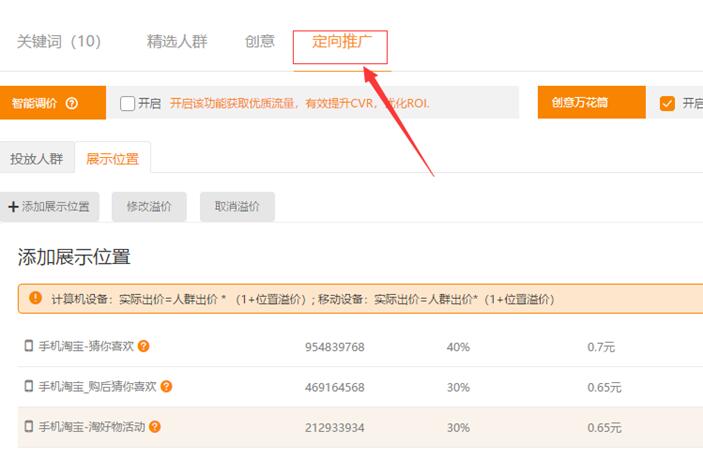Select the 定向推广 tab
Screen dimensions: 703x449
coord(340,41)
